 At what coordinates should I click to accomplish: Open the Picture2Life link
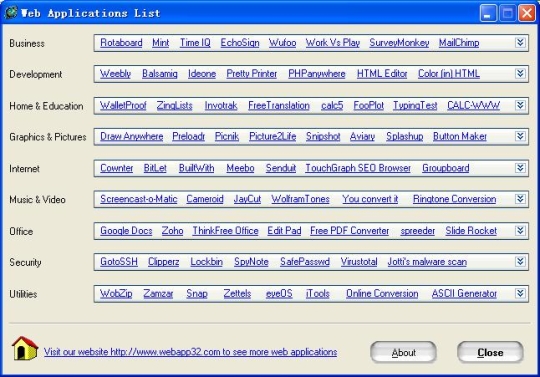click(x=272, y=136)
